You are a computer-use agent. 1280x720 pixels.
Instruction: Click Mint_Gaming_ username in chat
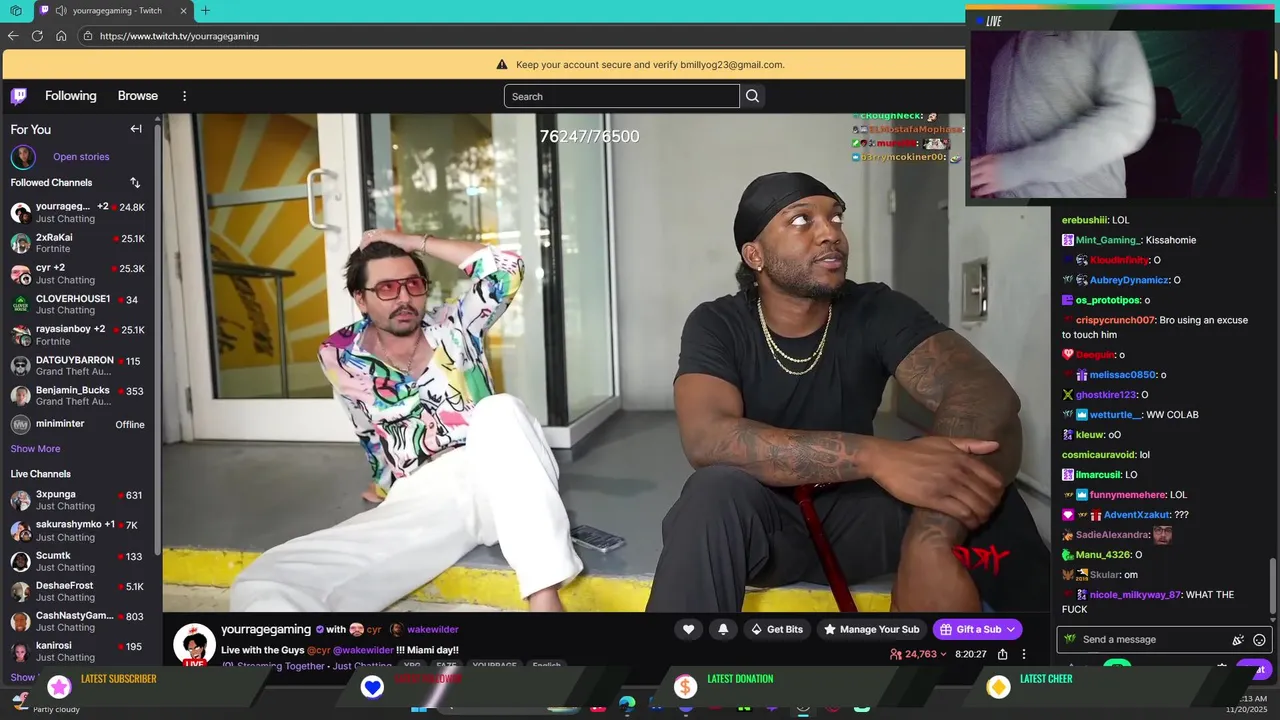pos(1108,240)
